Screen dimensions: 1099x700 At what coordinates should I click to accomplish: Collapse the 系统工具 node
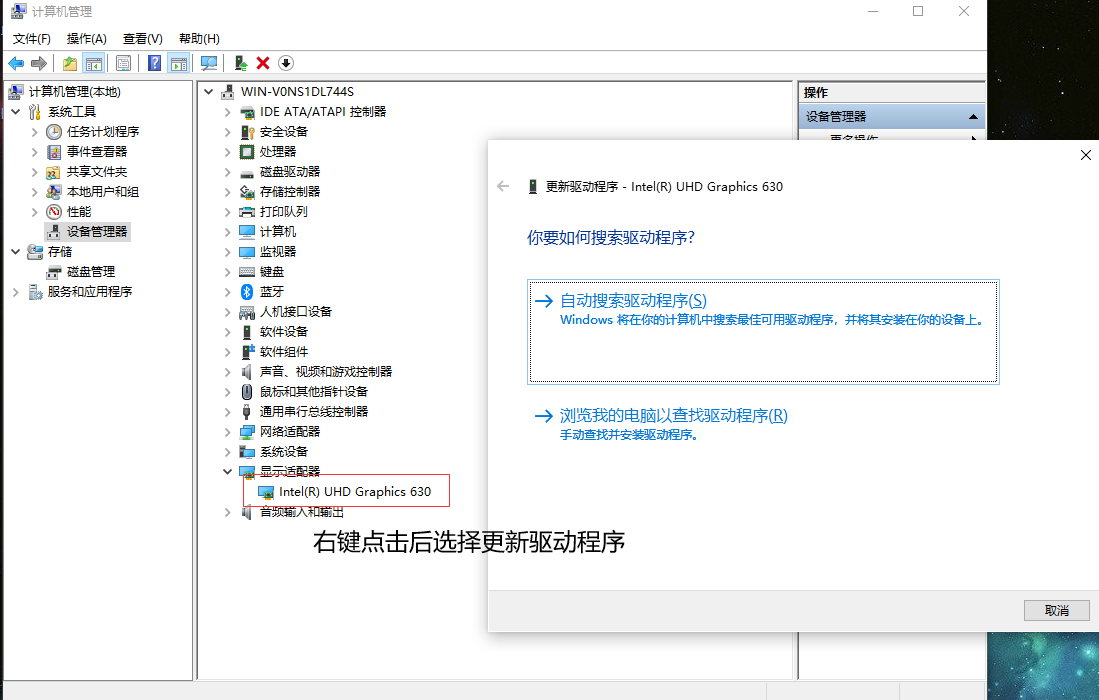click(x=16, y=112)
